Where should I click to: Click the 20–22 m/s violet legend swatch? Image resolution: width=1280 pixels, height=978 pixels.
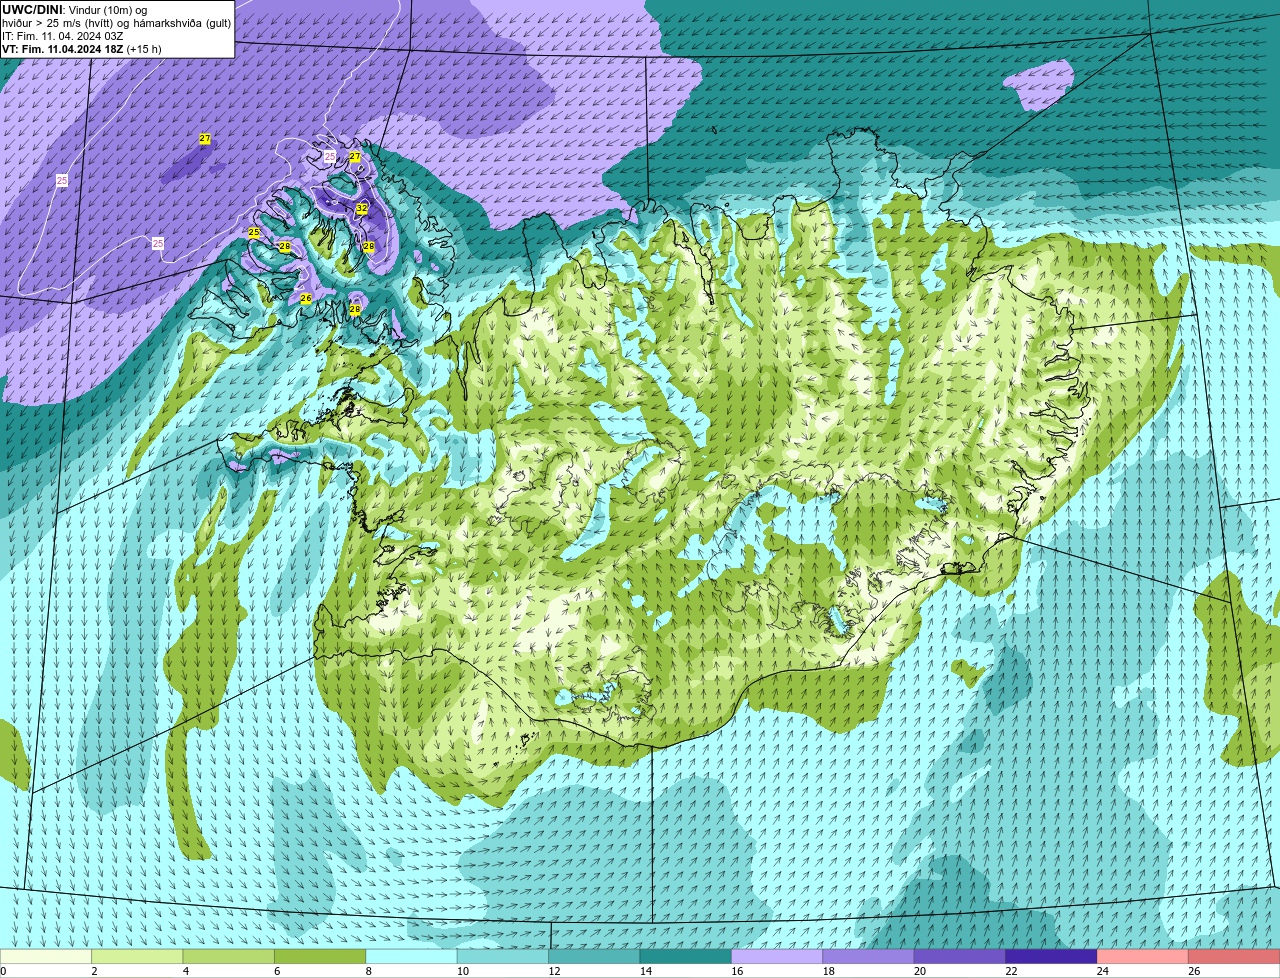pos(960,956)
